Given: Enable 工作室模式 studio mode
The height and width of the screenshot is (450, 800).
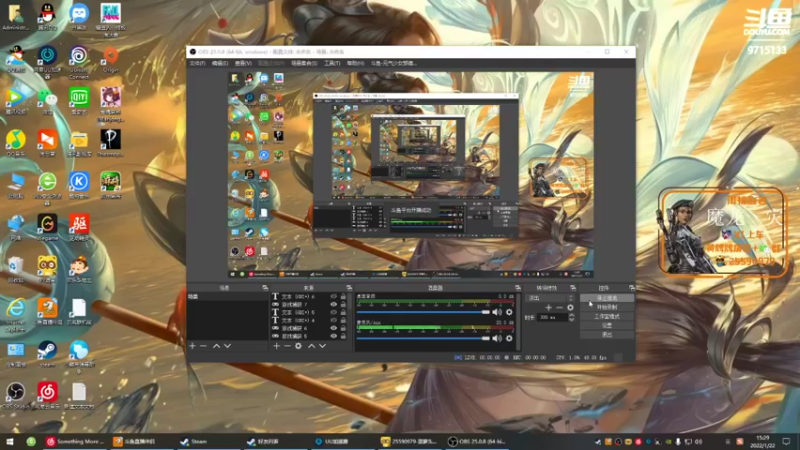Looking at the screenshot, I should [x=607, y=316].
